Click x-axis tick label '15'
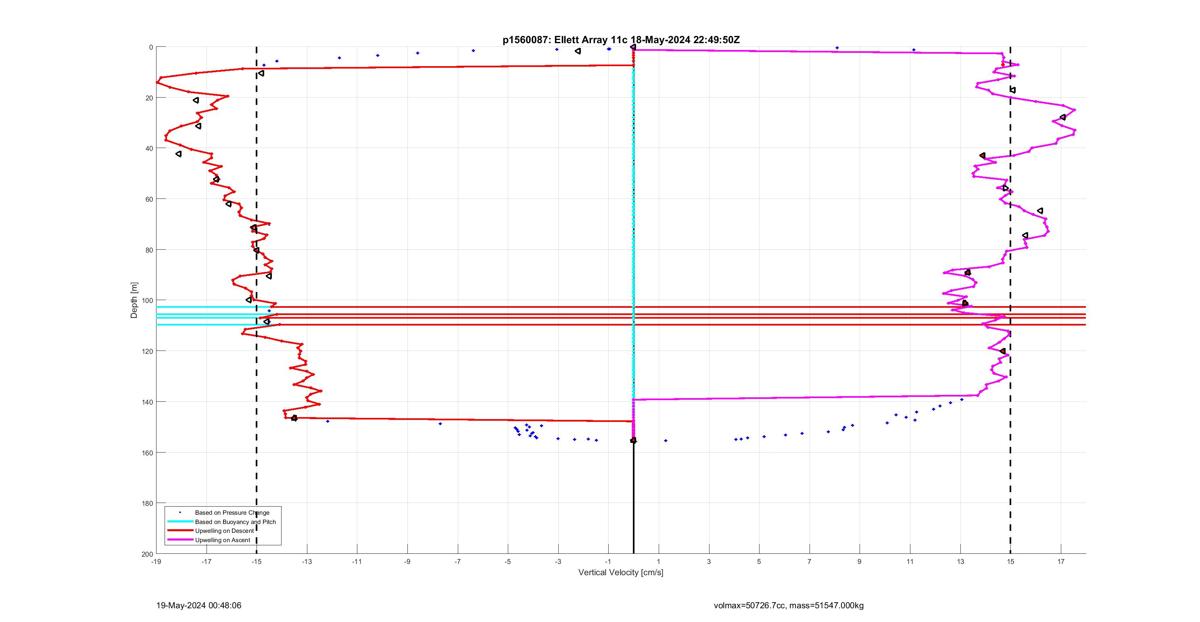This screenshot has height=622, width=1200. coord(1010,562)
